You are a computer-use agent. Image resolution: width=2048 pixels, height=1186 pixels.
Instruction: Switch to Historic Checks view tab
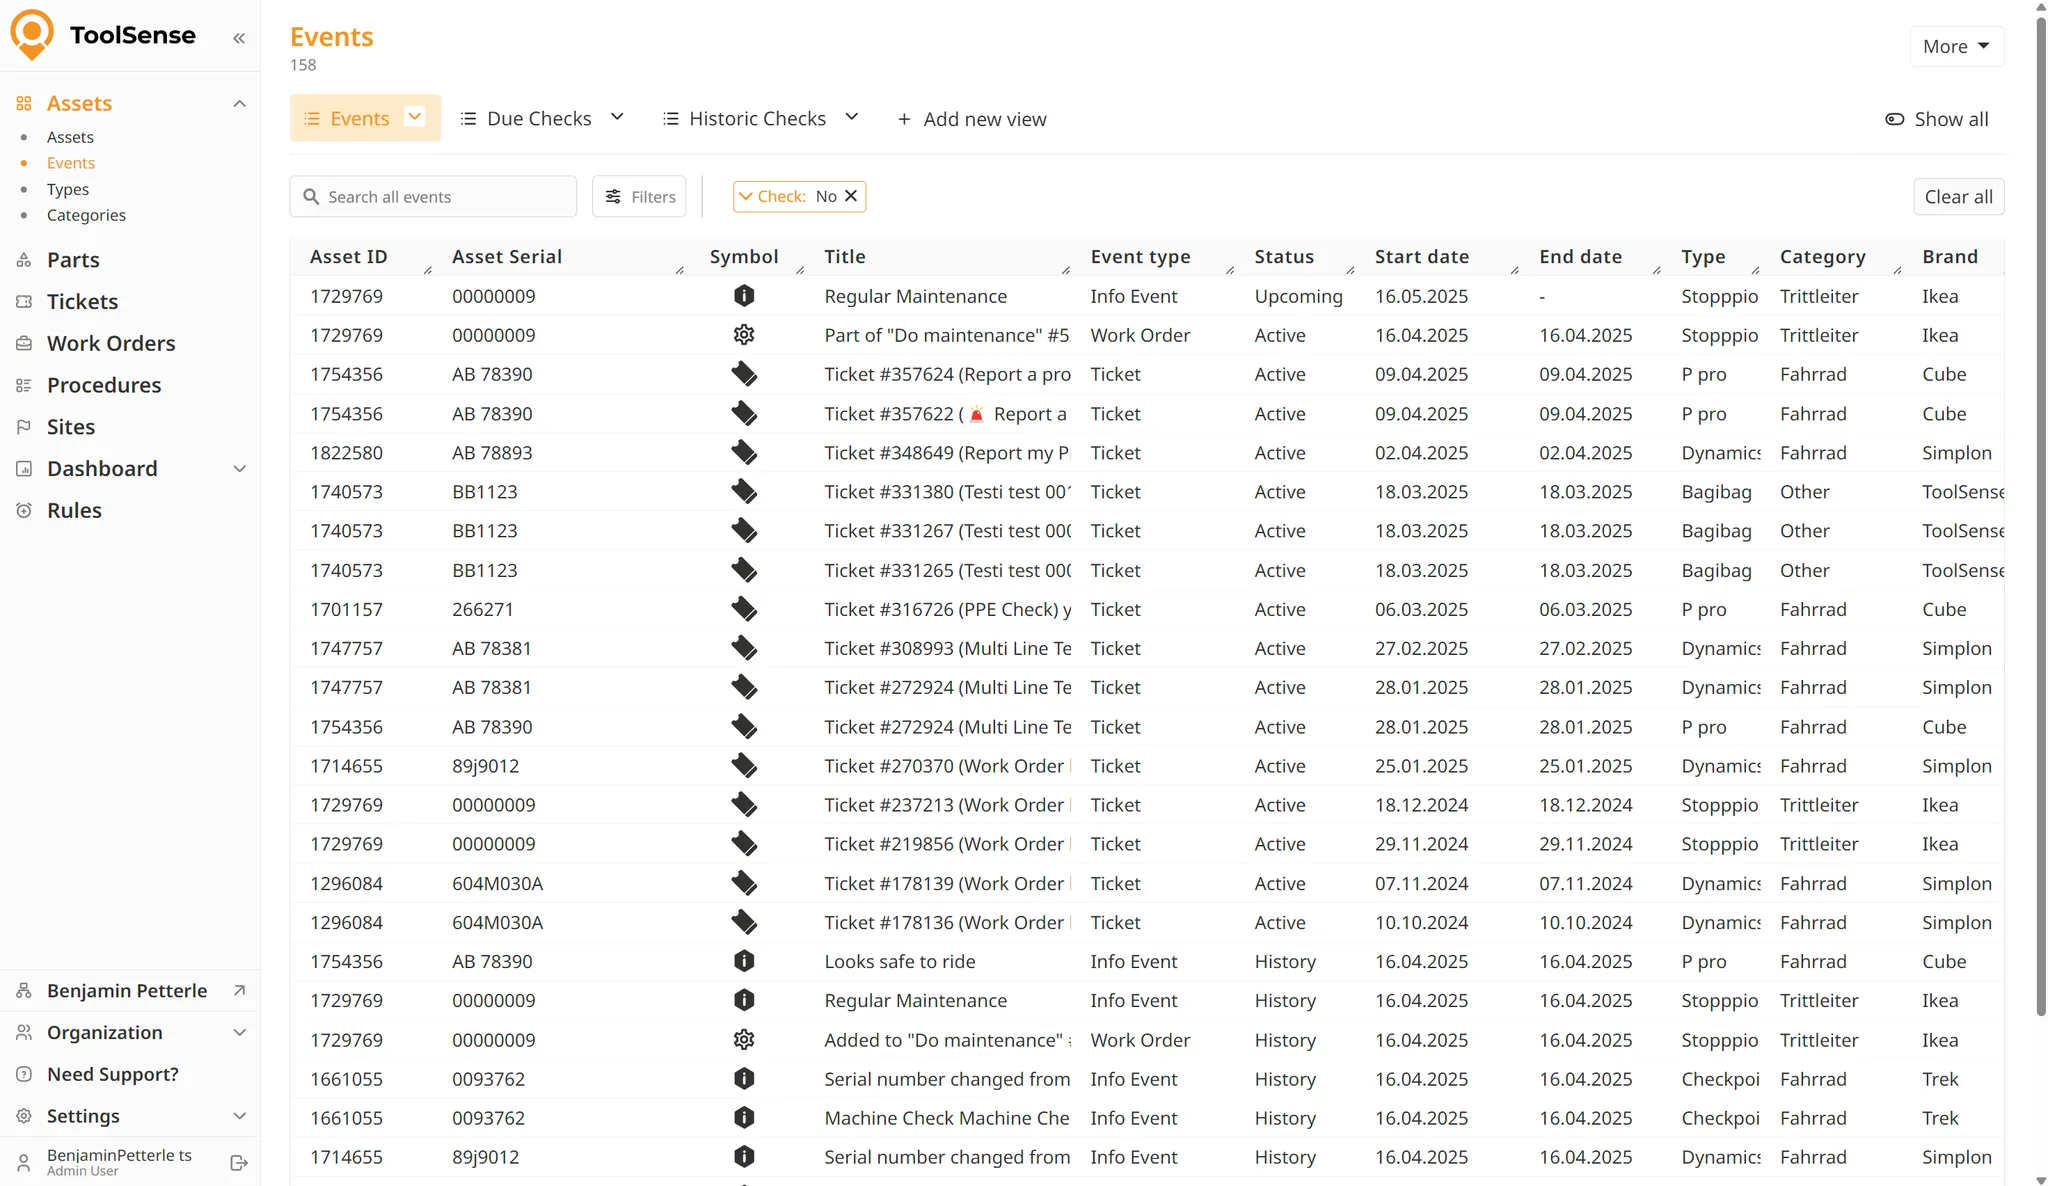pyautogui.click(x=757, y=119)
